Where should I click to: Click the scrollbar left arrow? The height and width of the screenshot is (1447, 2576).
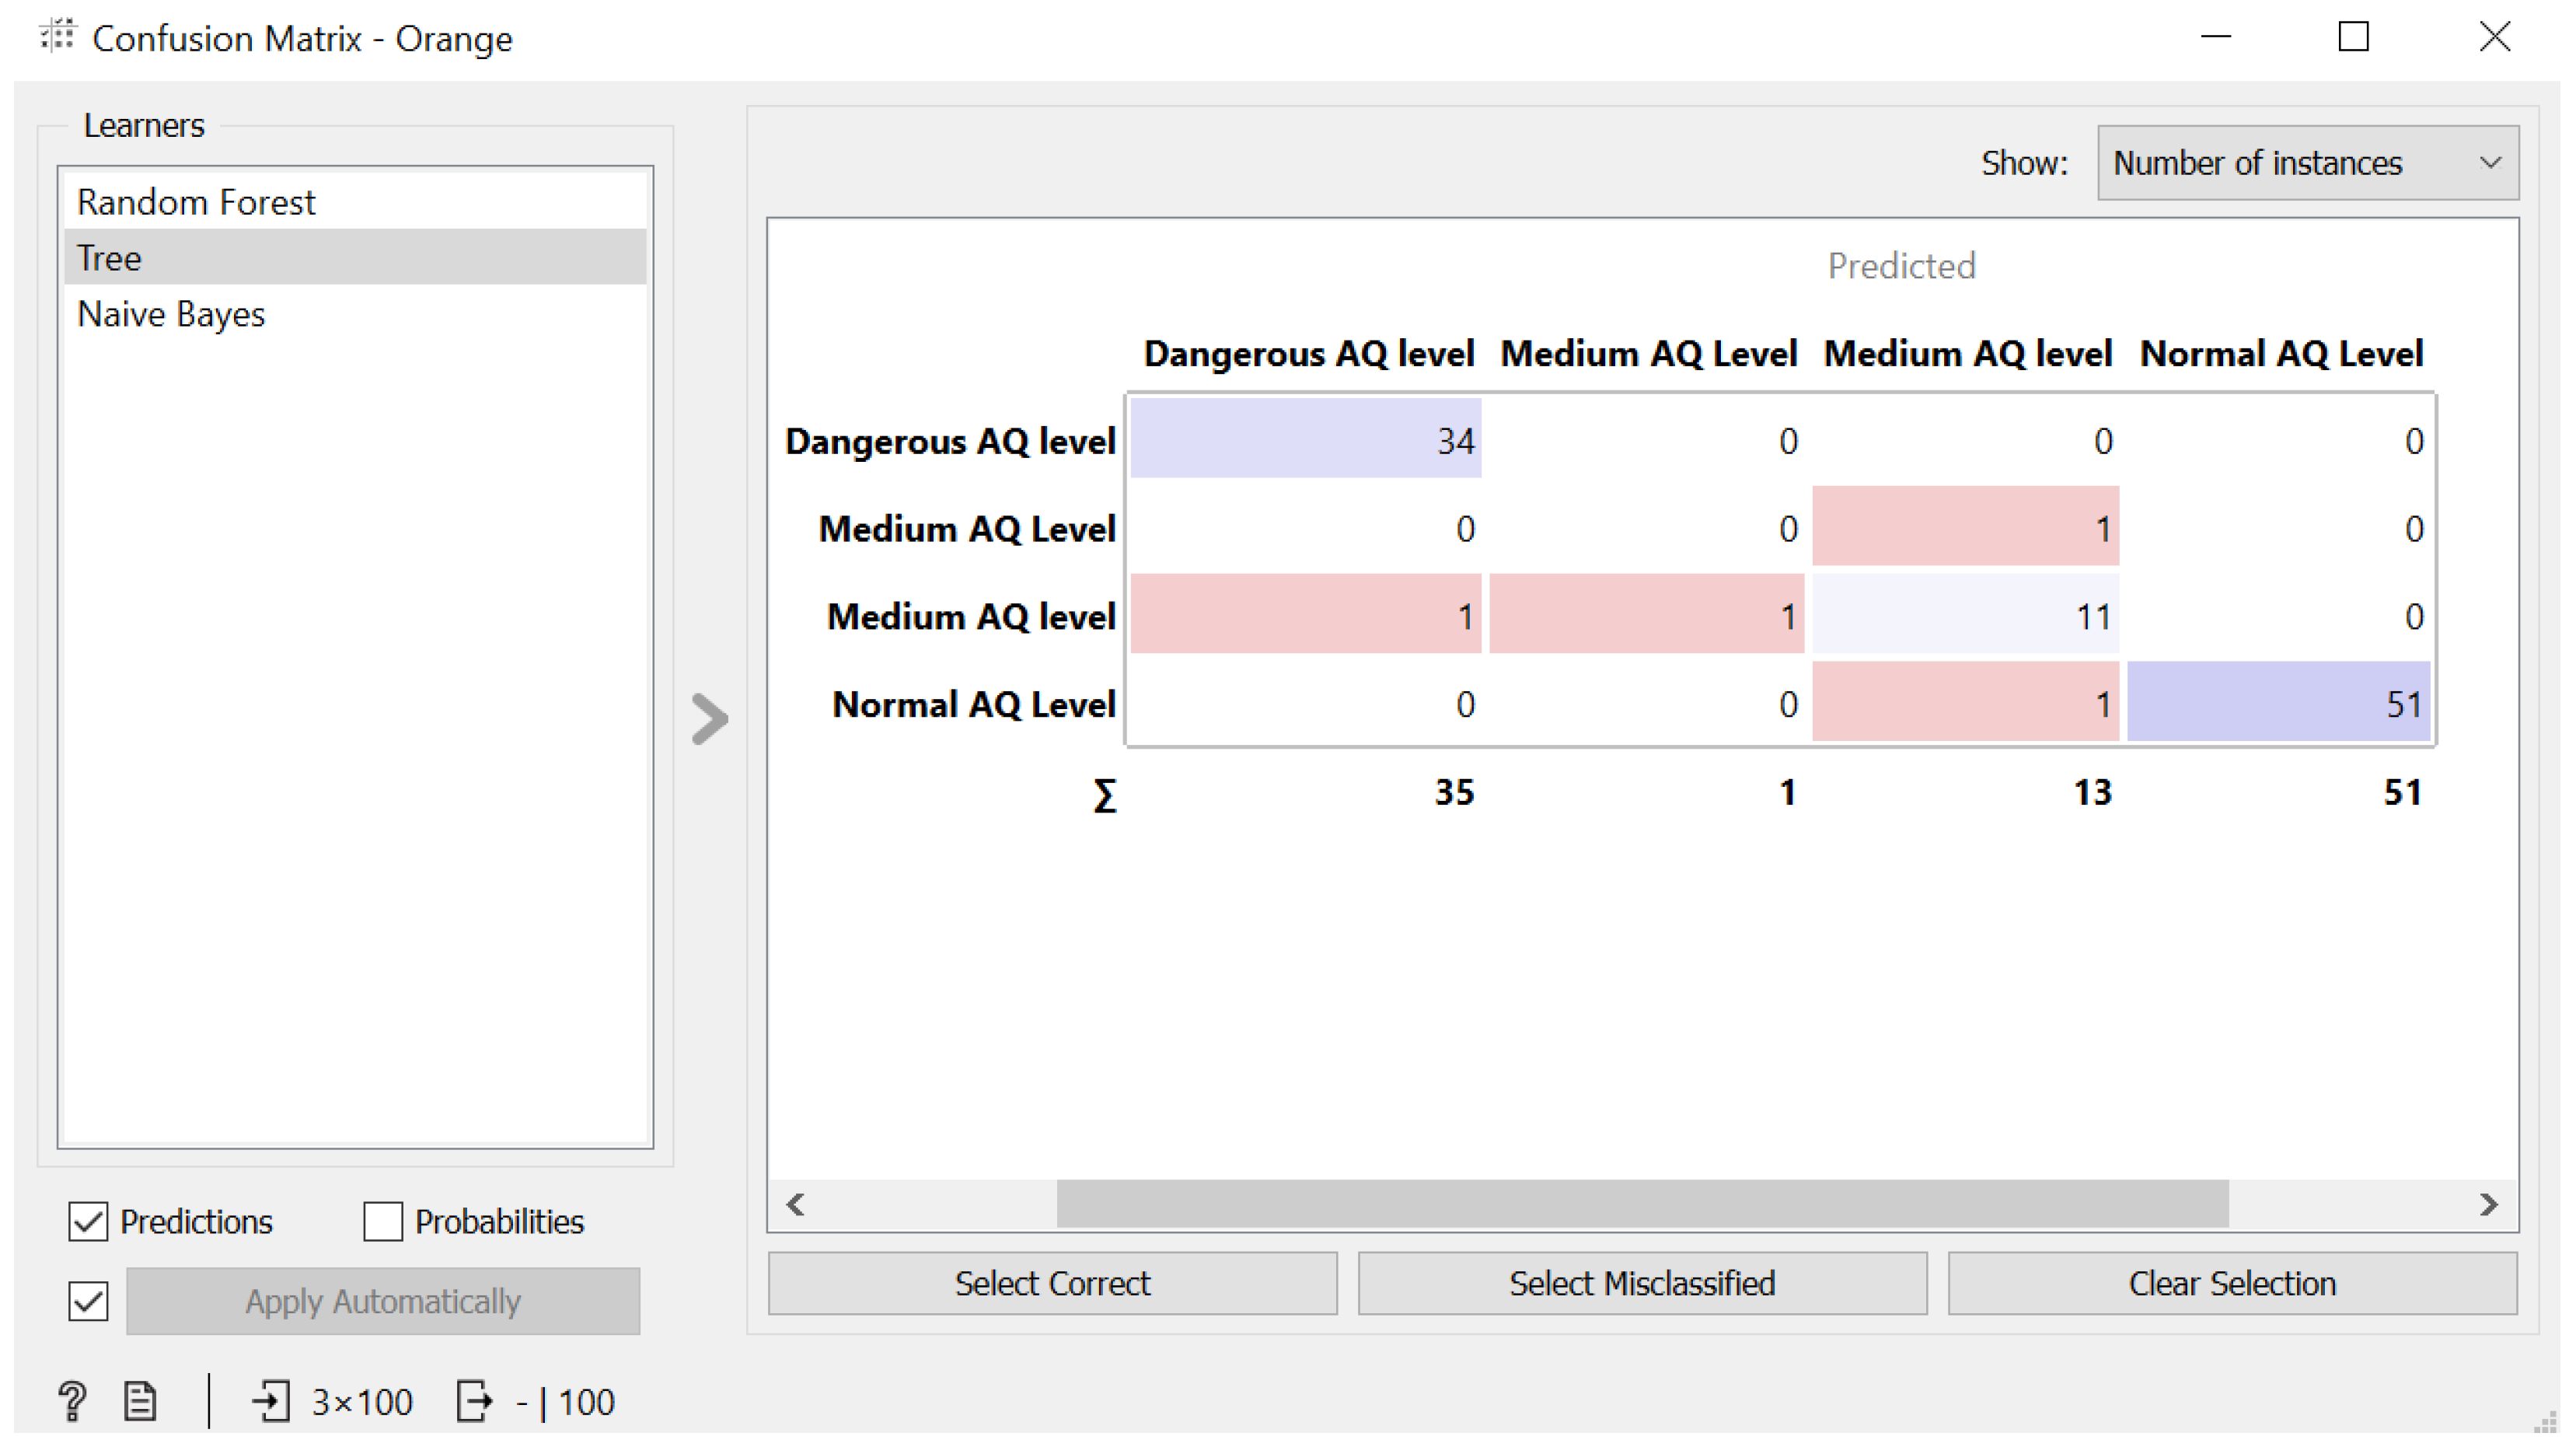tap(796, 1204)
